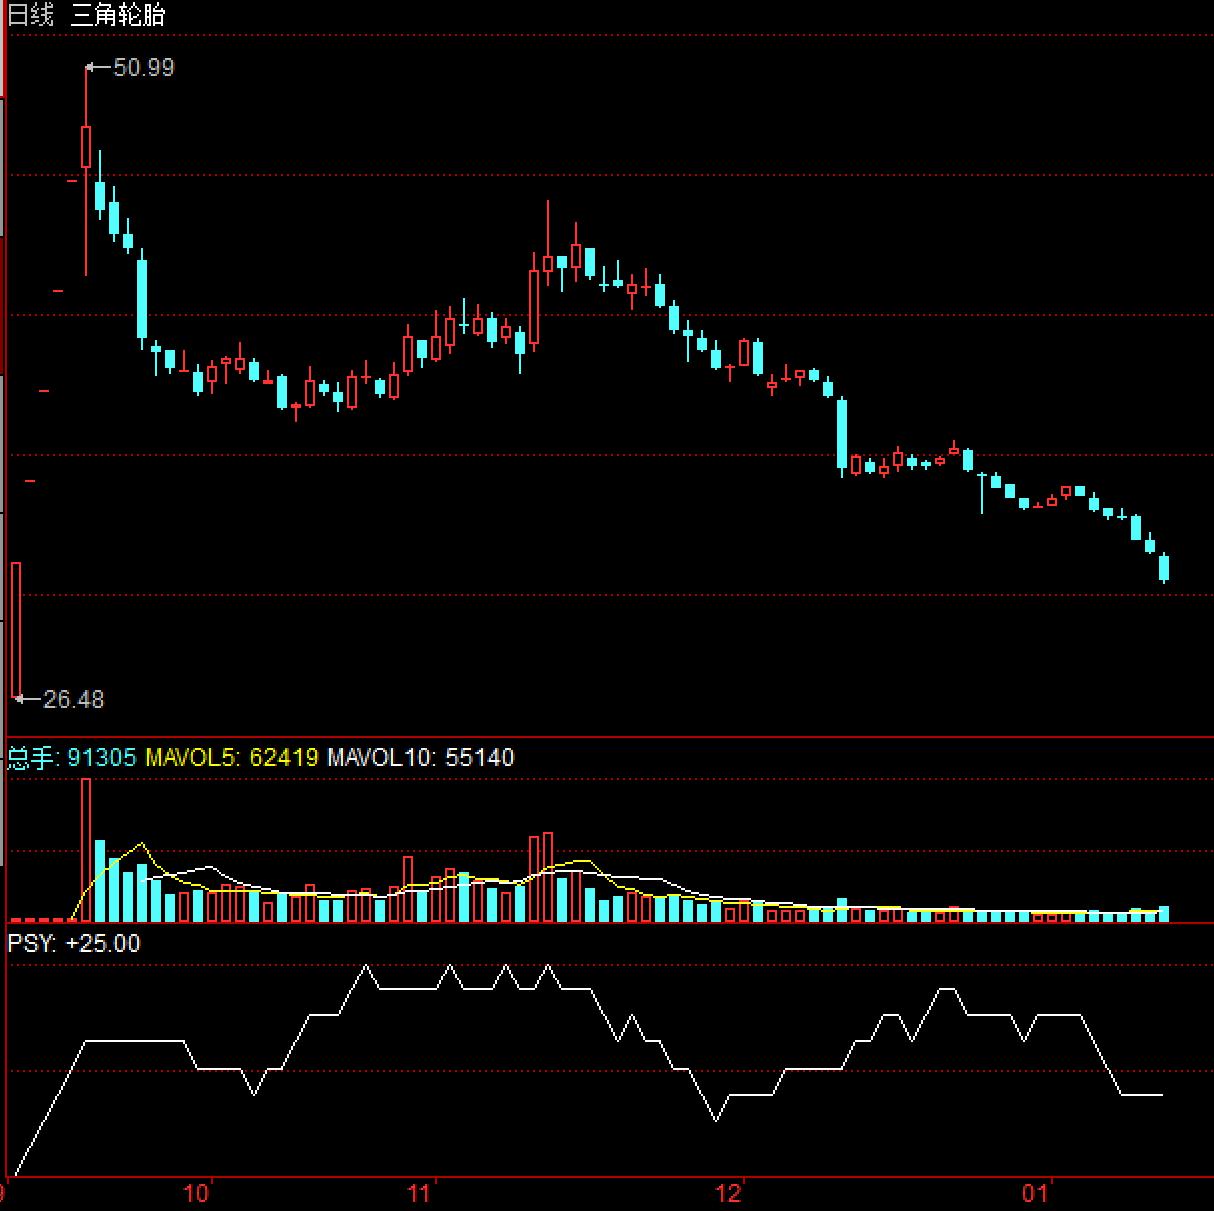
Task: Click the first red candle above 26.48
Action: [x=16, y=628]
